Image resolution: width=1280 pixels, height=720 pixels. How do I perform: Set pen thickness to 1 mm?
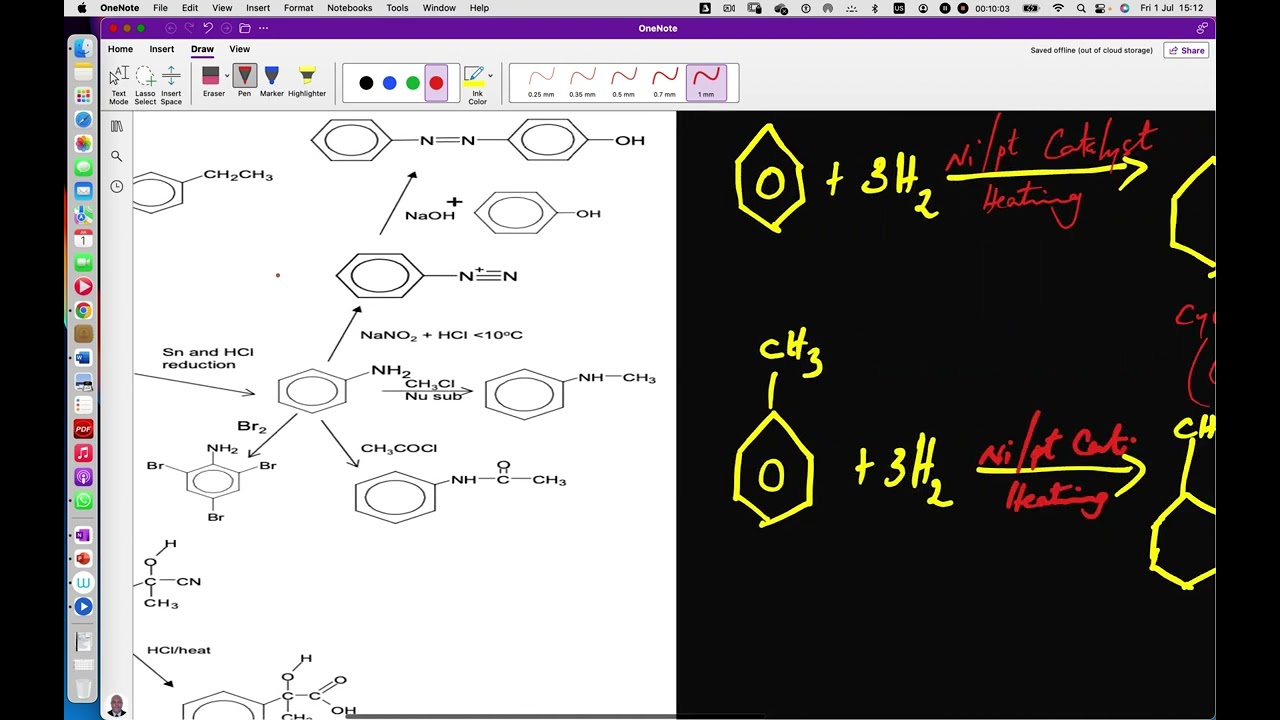(x=706, y=82)
